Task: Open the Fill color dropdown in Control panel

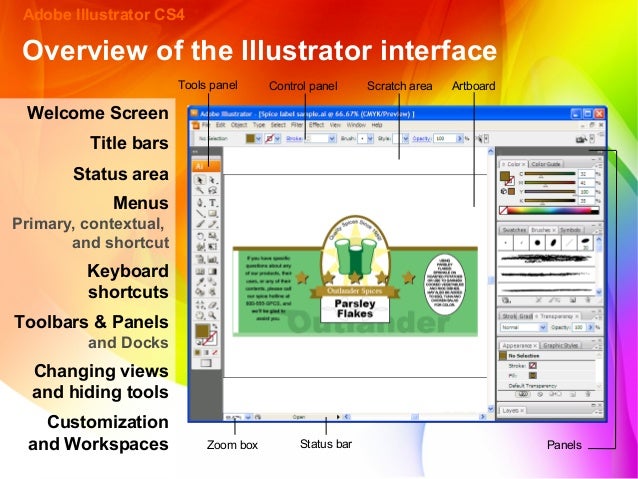Action: (259, 139)
